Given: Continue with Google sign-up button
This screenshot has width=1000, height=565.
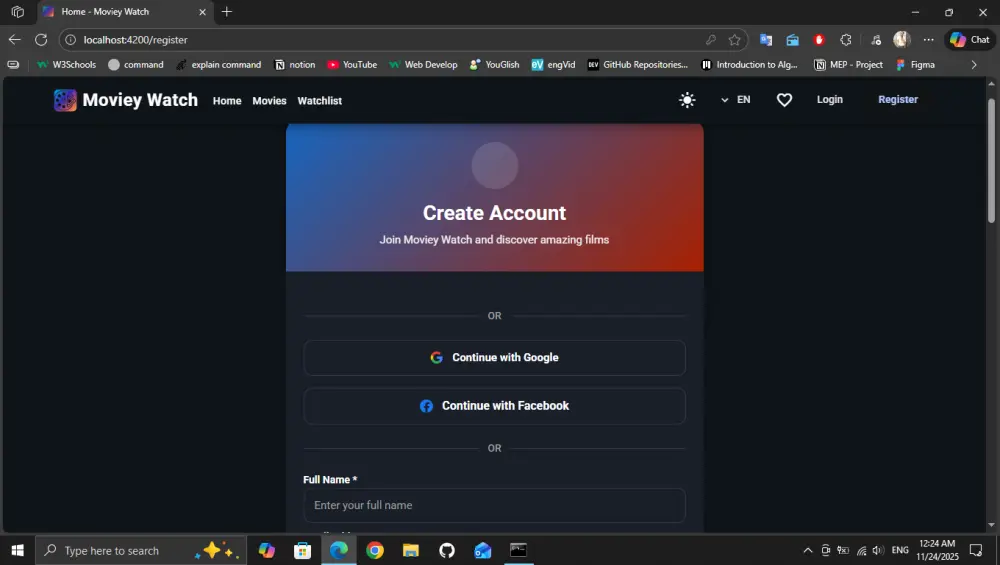Looking at the screenshot, I should pos(494,358).
